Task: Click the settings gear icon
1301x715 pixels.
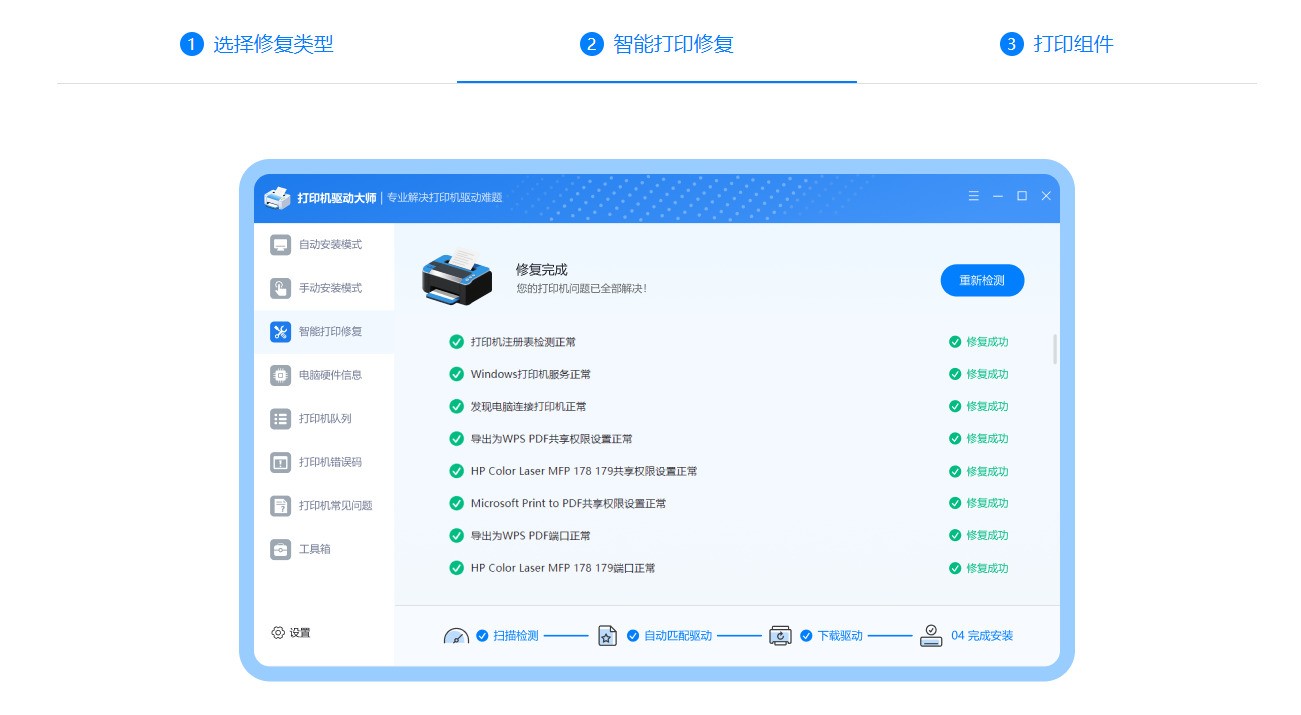Action: tap(278, 633)
